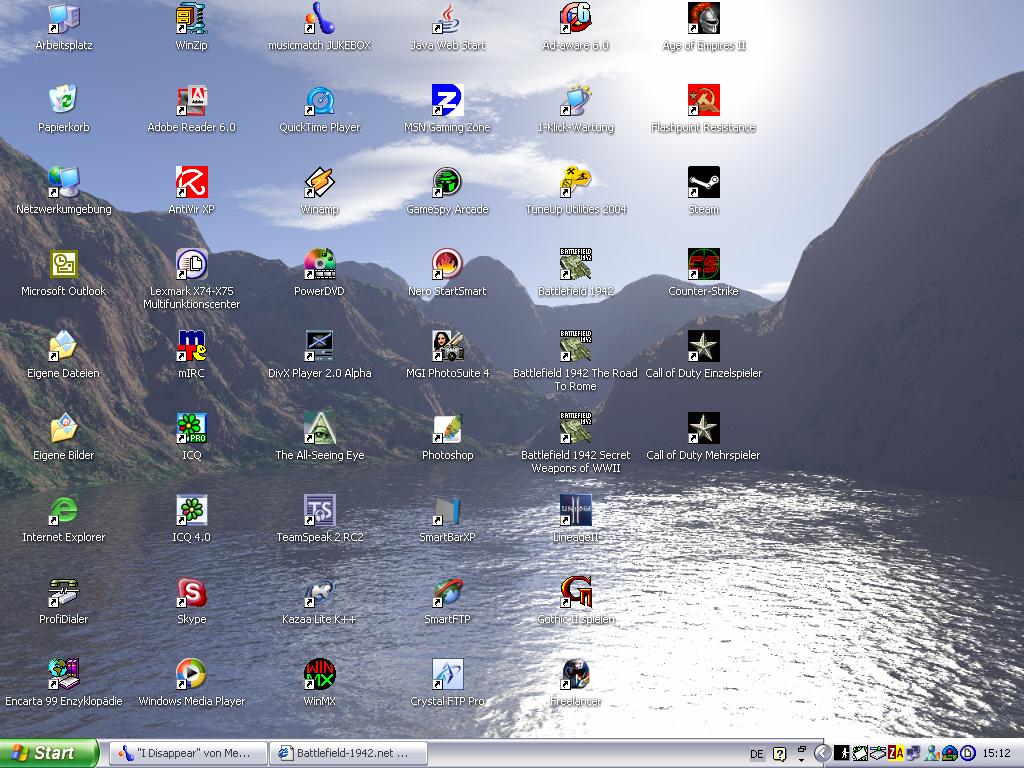The width and height of the screenshot is (1024, 768).
Task: Switch to the Battlefield-1942.net taskbar window
Action: [349, 753]
